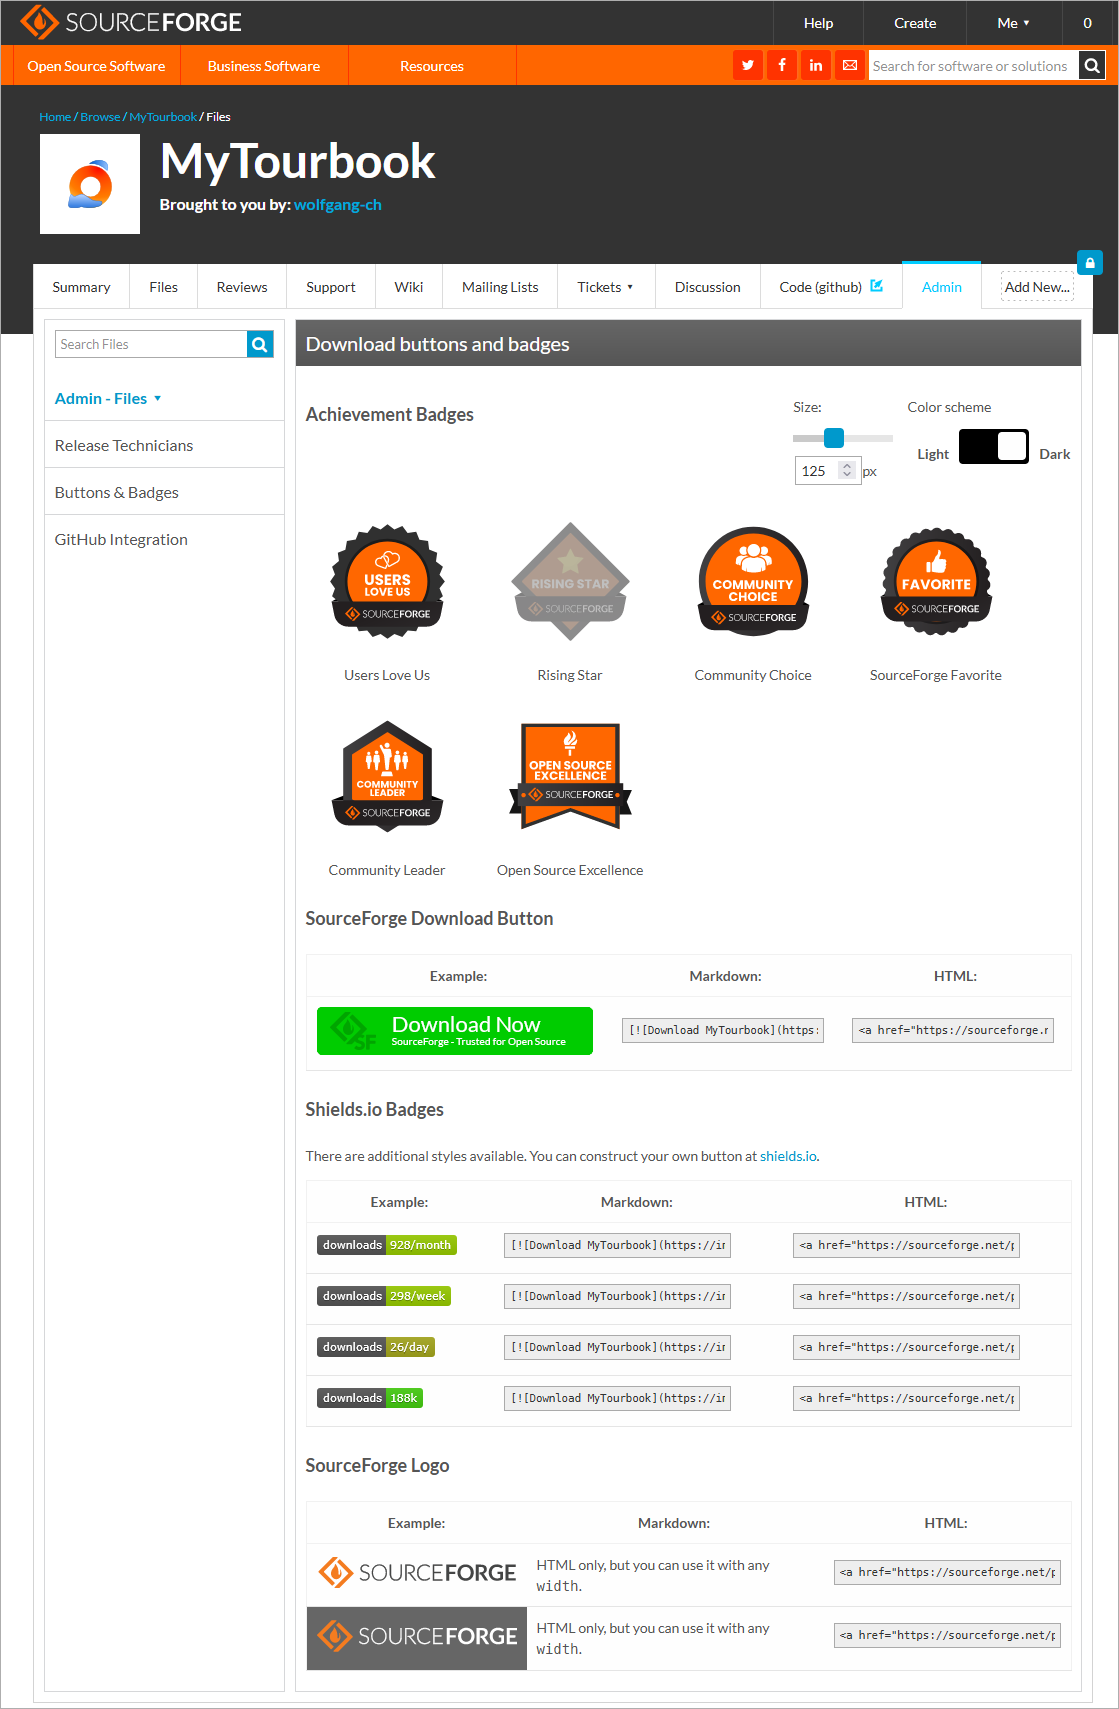Go to MyTourbook breadcrumb link
Screen dimensions: 1119x1709
point(163,117)
